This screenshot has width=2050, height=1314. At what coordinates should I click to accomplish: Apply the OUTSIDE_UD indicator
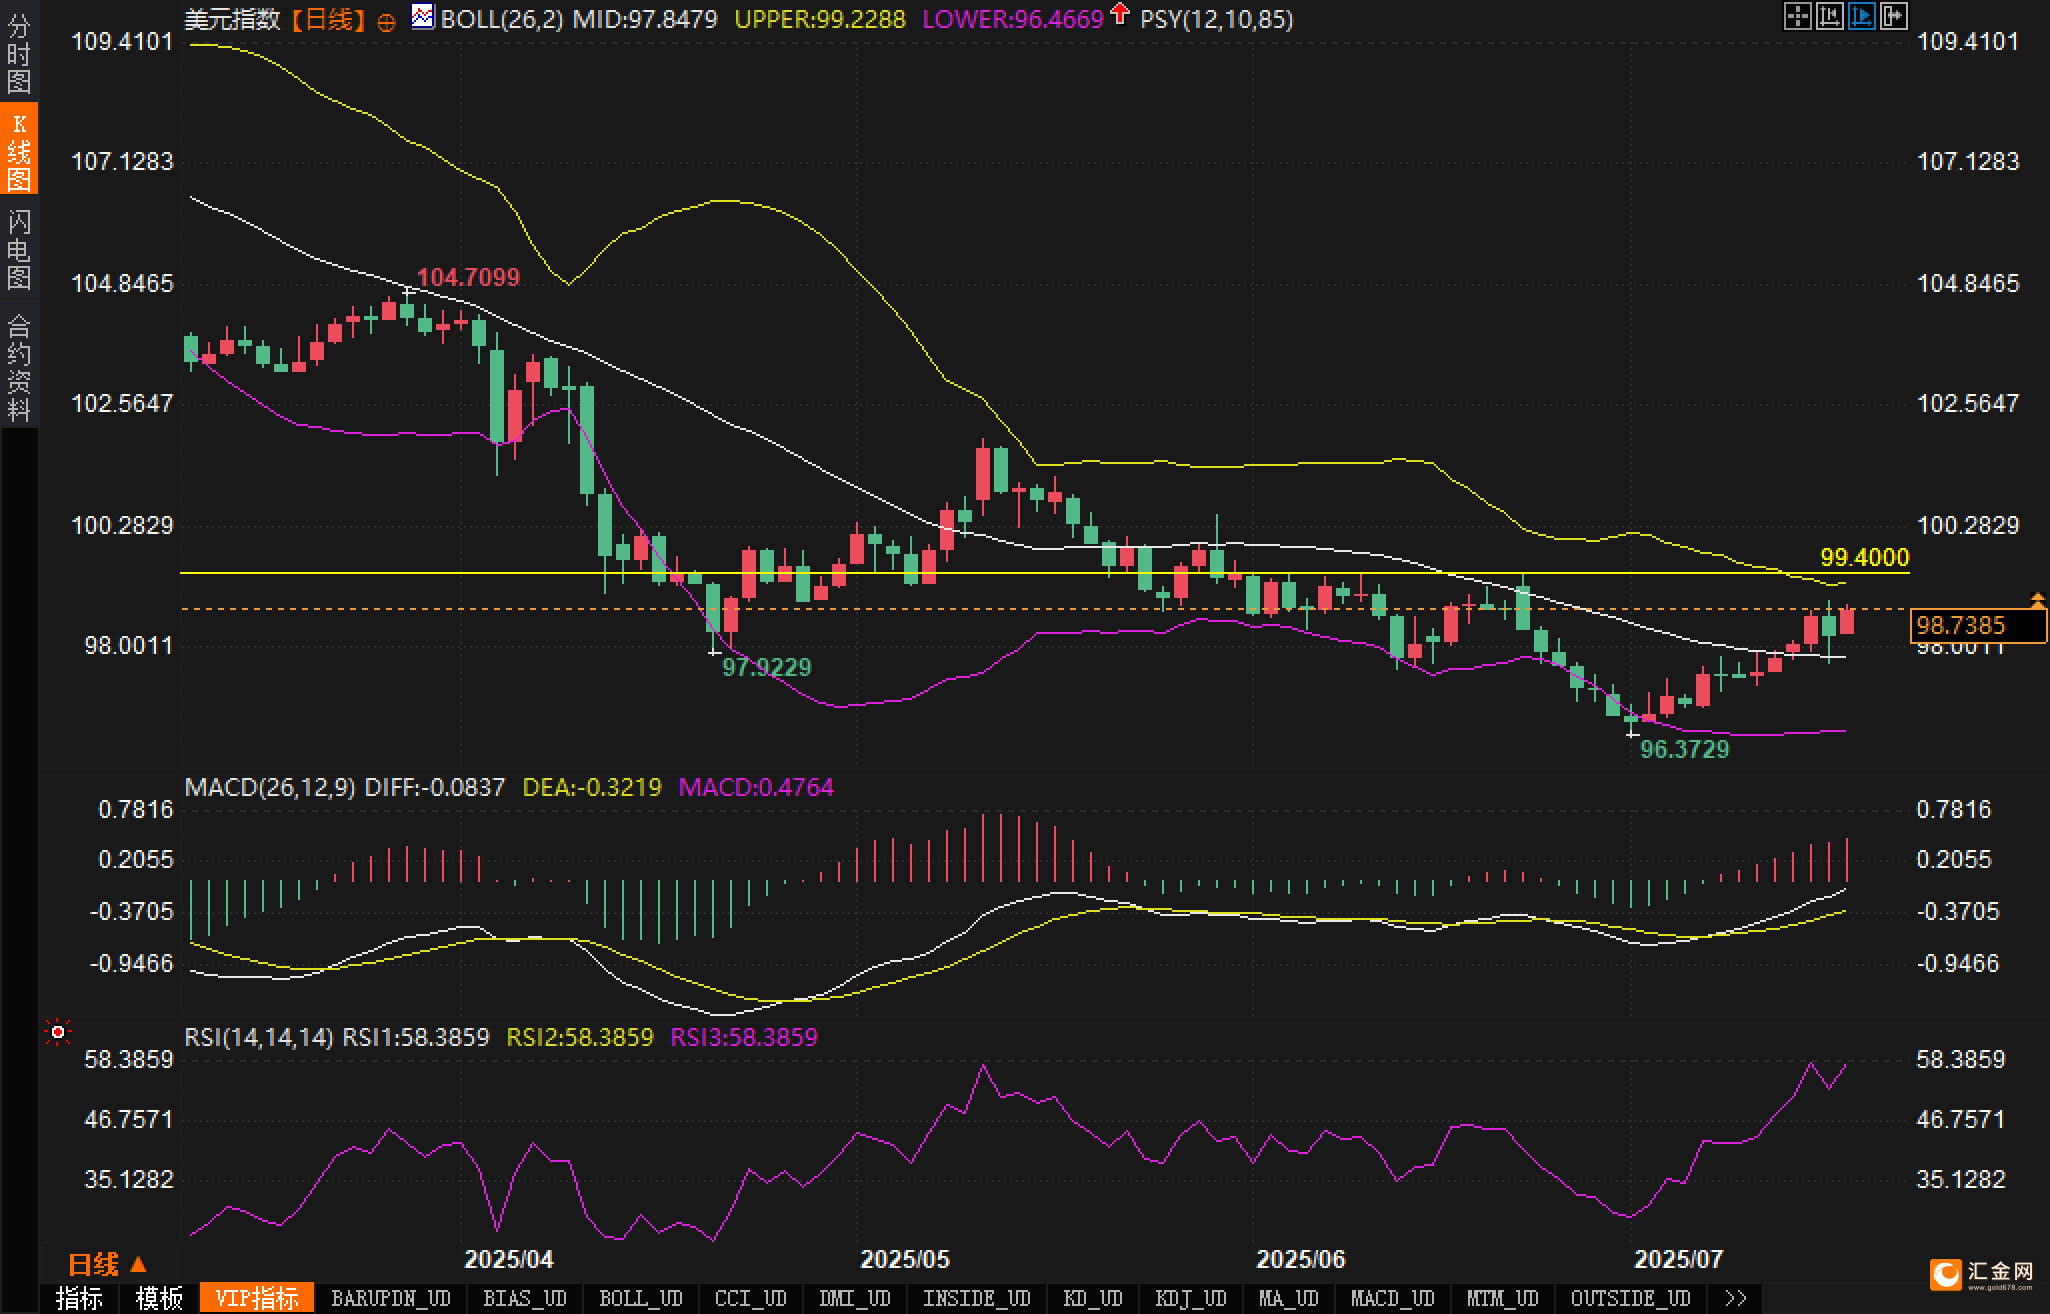coord(1631,1298)
